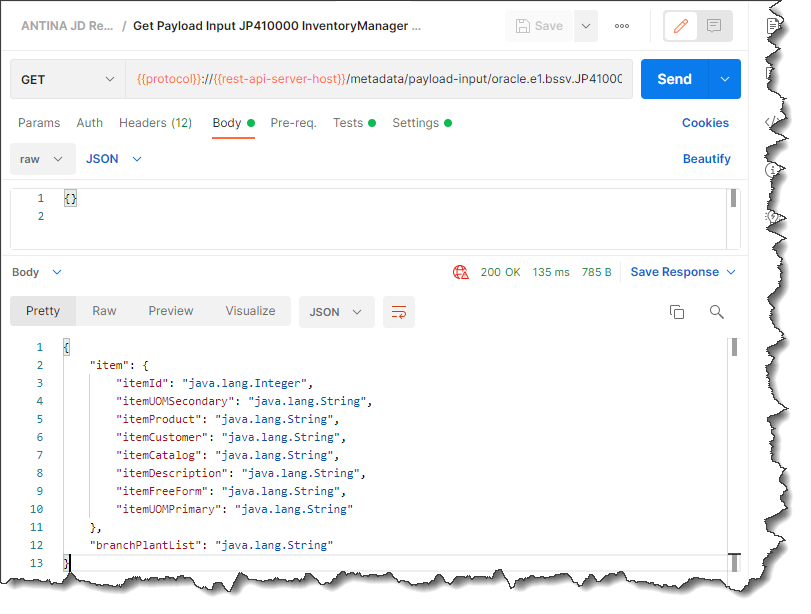Click the "itemCatalog" response line
811x614 pixels.
pos(228,455)
